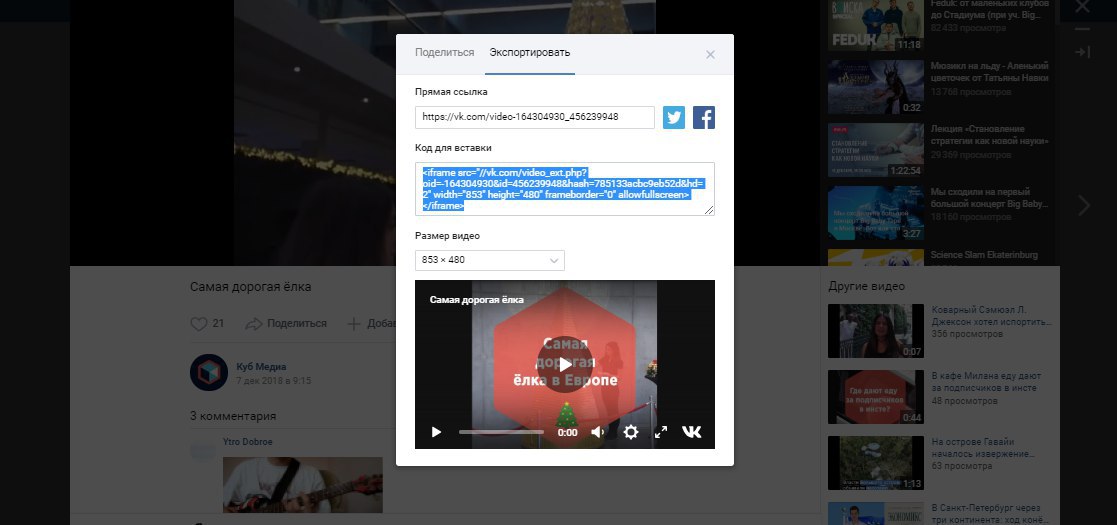Image resolution: width=1117 pixels, height=525 pixels.
Task: Share the direct link on Twitter
Action: coord(673,118)
